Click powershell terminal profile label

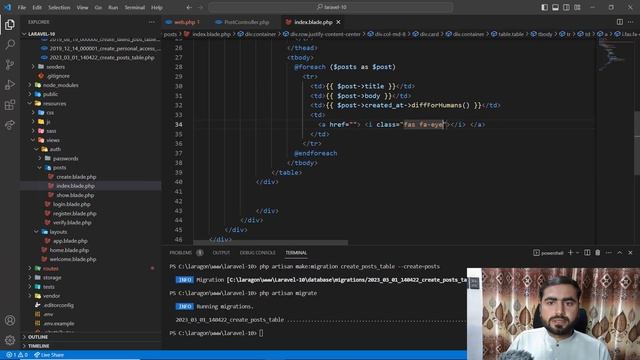(548, 253)
